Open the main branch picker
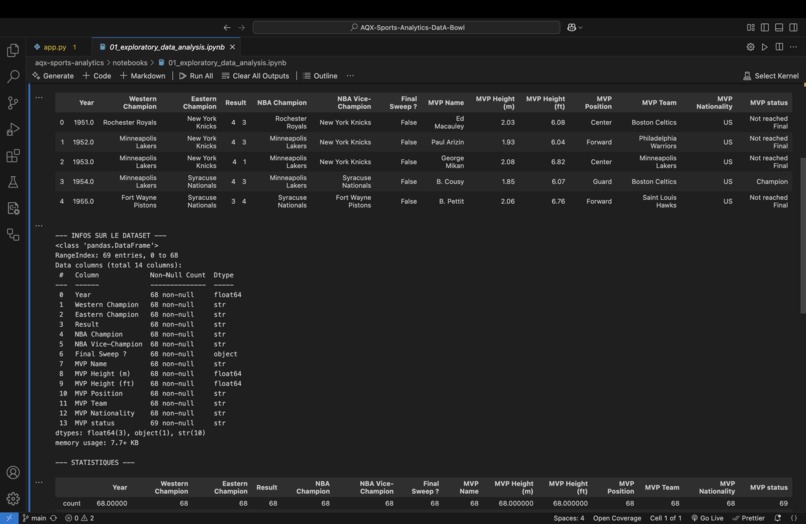The width and height of the screenshot is (806, 524). [x=34, y=518]
